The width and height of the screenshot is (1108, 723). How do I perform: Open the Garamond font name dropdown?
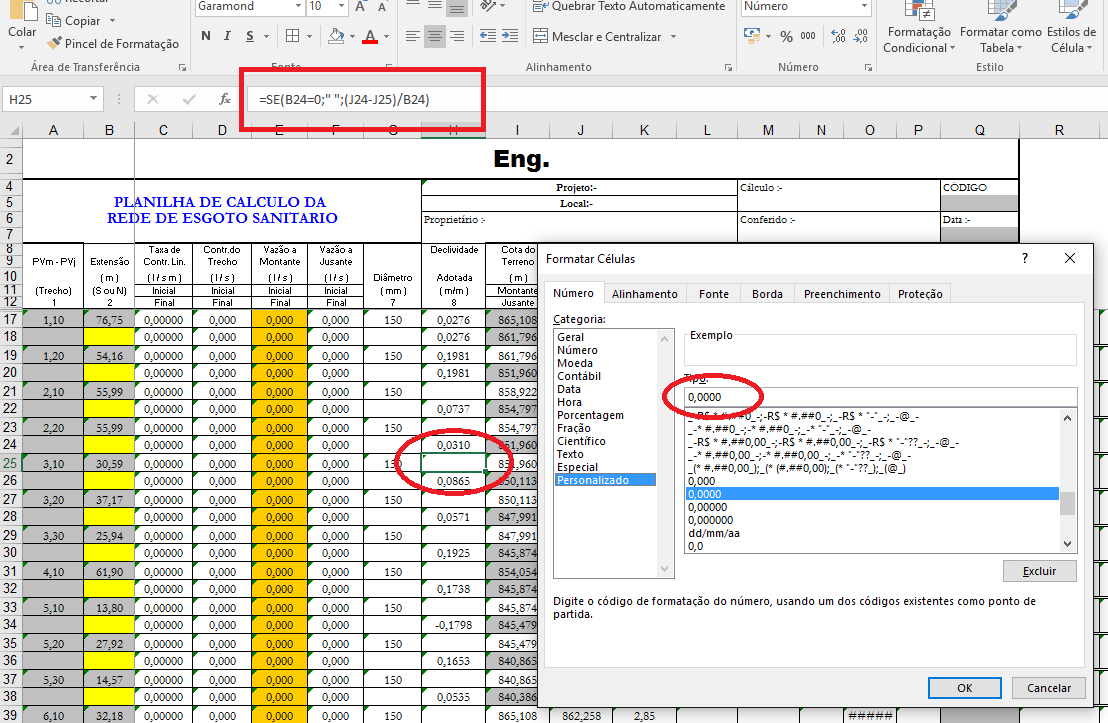(x=297, y=6)
